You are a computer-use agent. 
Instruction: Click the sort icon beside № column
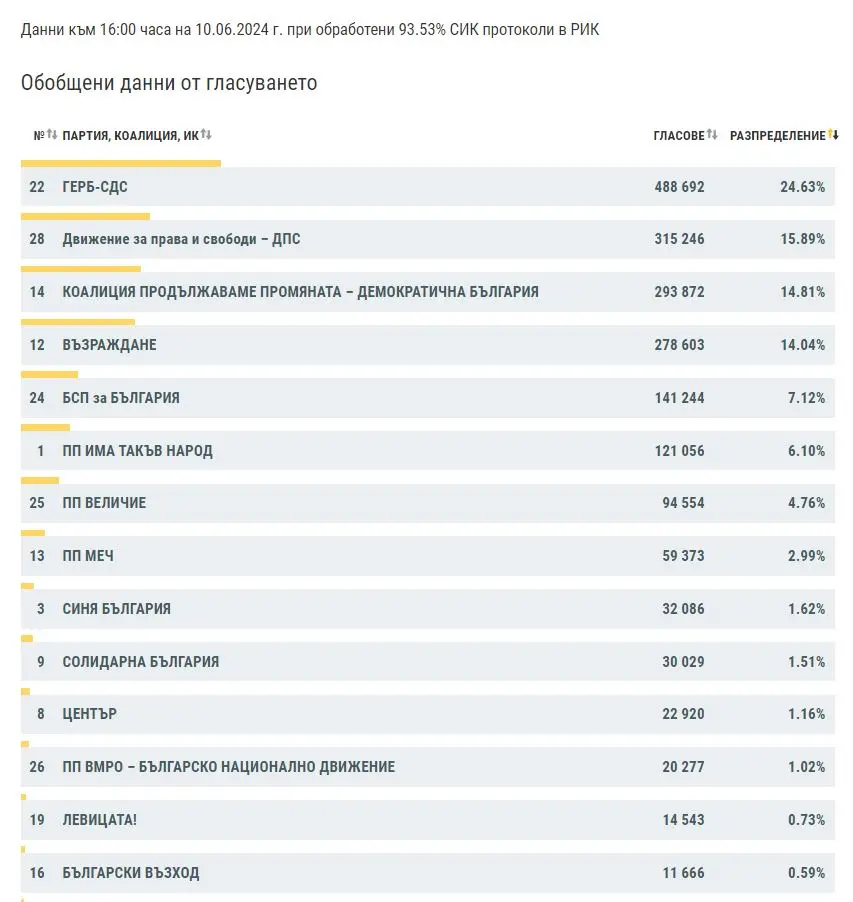pyautogui.click(x=52, y=135)
